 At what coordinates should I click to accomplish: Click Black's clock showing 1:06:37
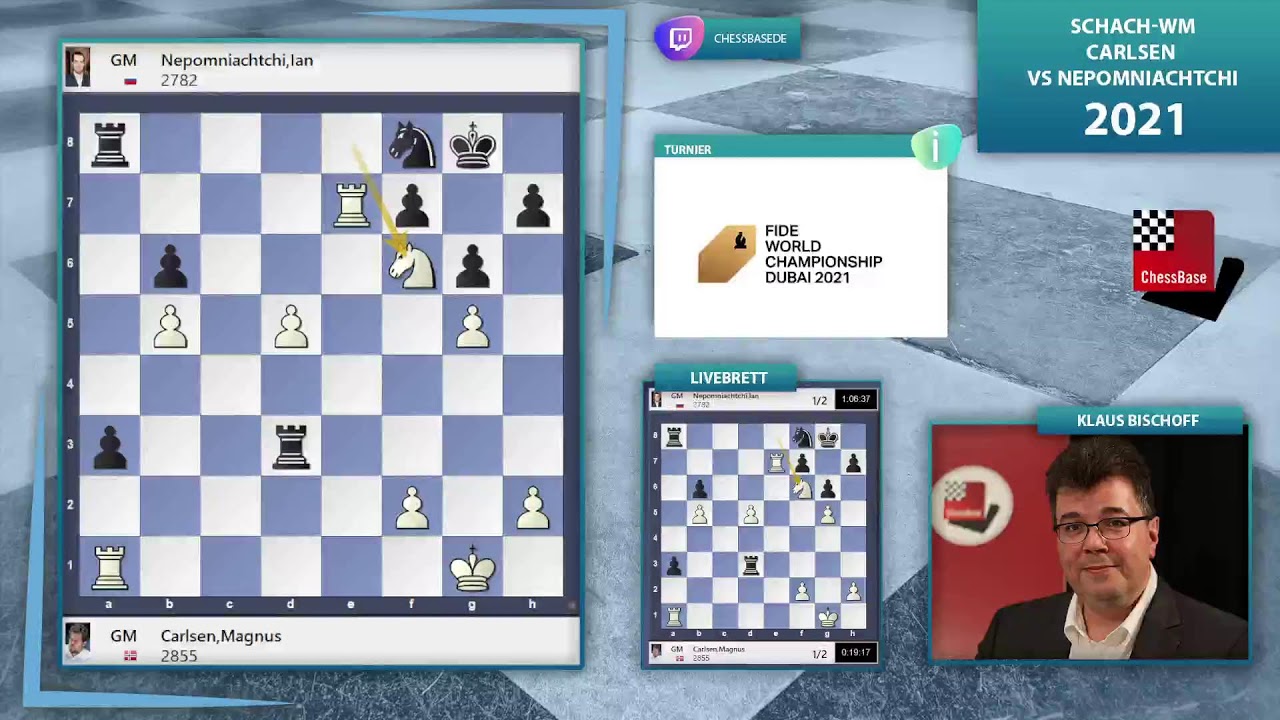pyautogui.click(x=855, y=399)
